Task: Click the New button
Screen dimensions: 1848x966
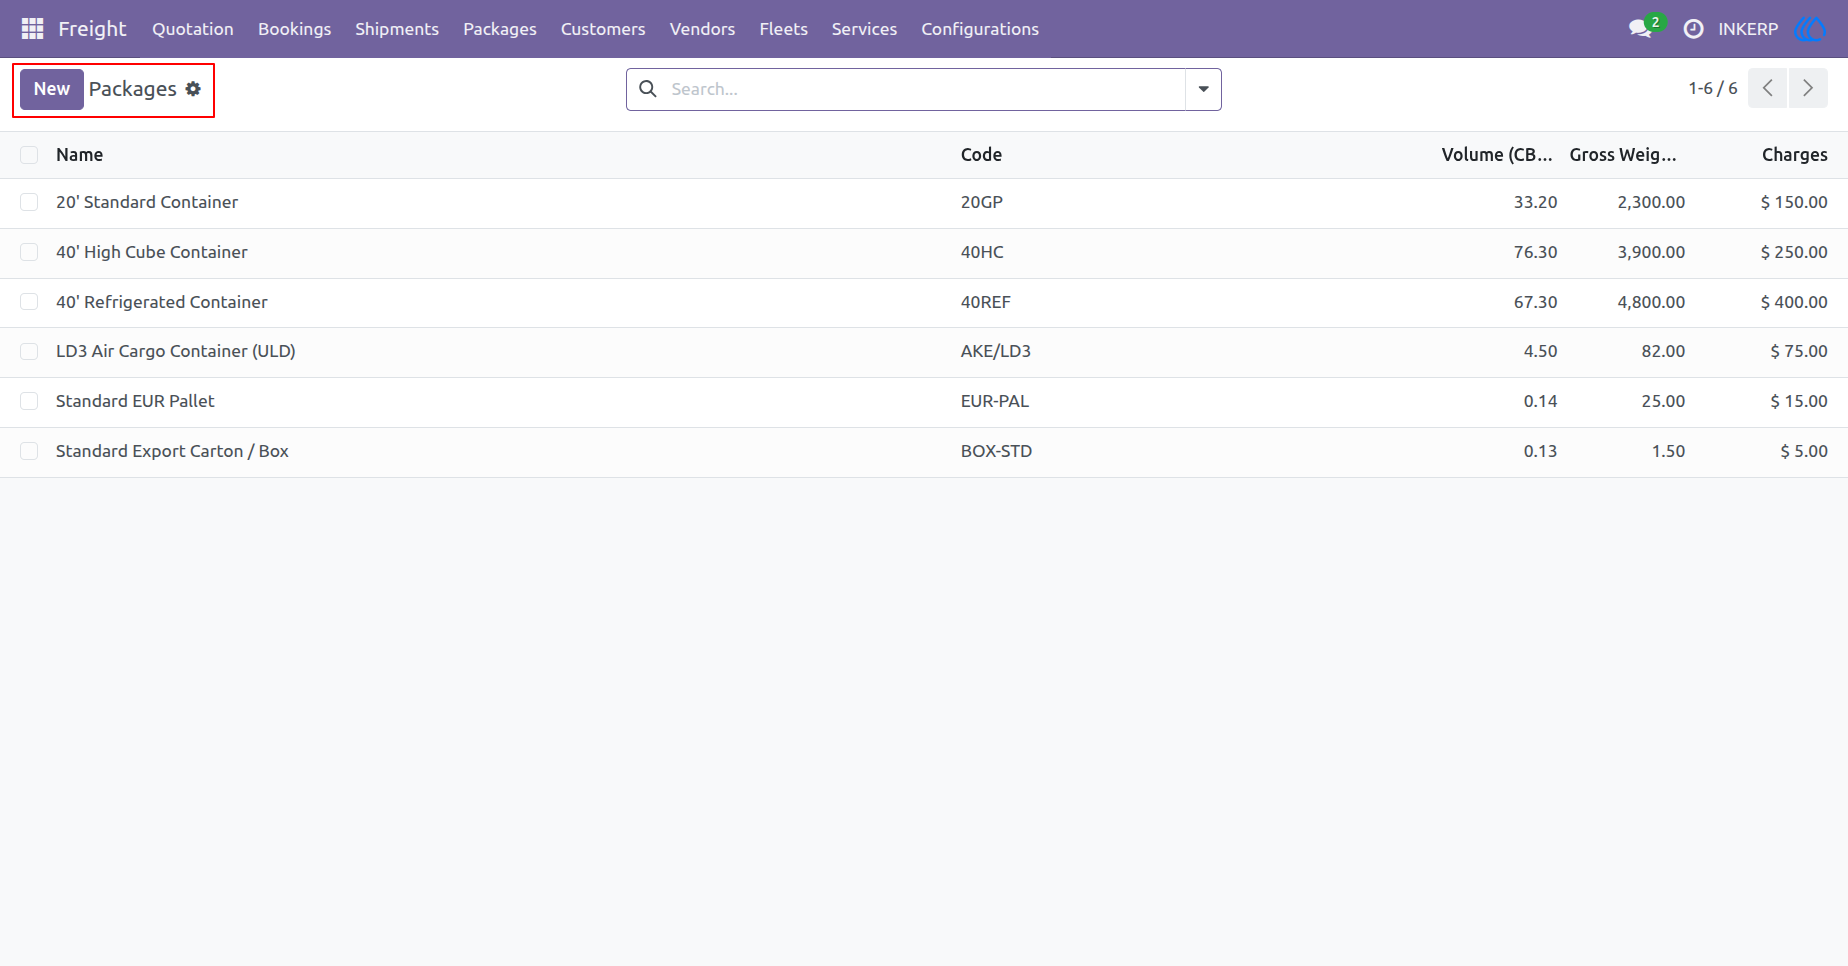Action: click(52, 89)
